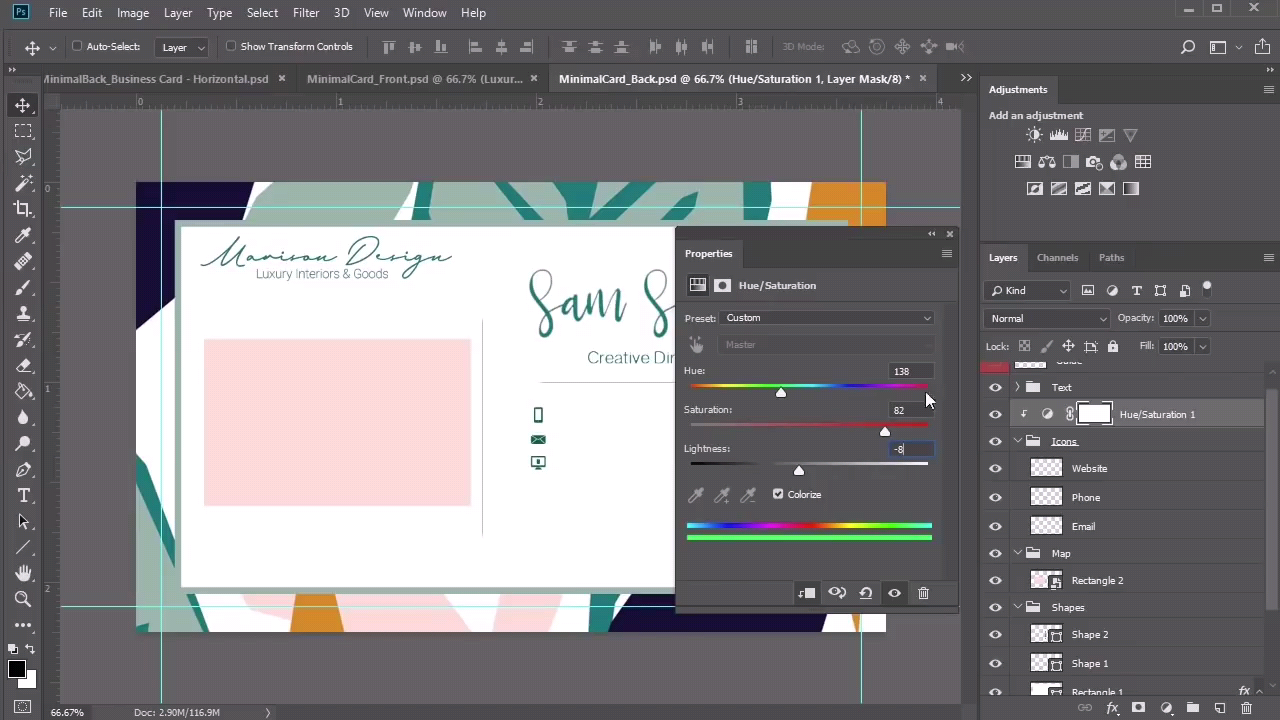Uncheck the Colorize checkbox
The height and width of the screenshot is (720, 1280).
[x=778, y=494]
